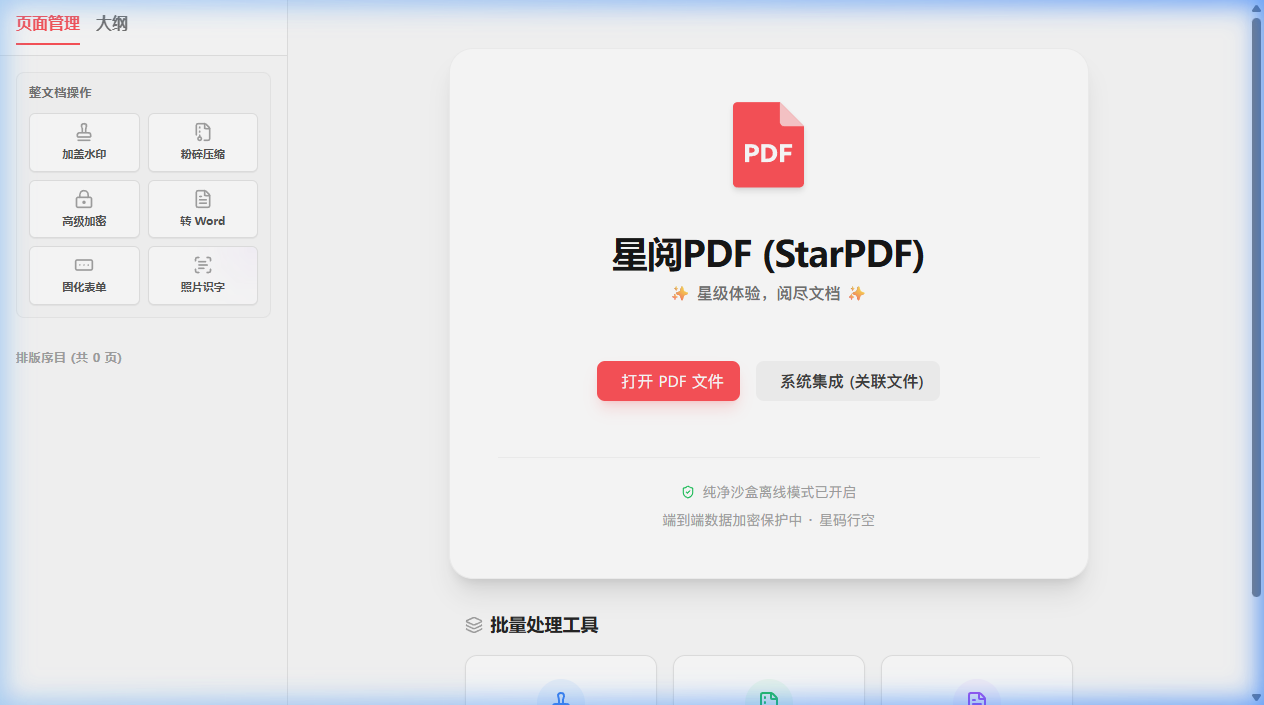Click the green compress batch tool icon
This screenshot has height=705, width=1264.
tap(769, 698)
